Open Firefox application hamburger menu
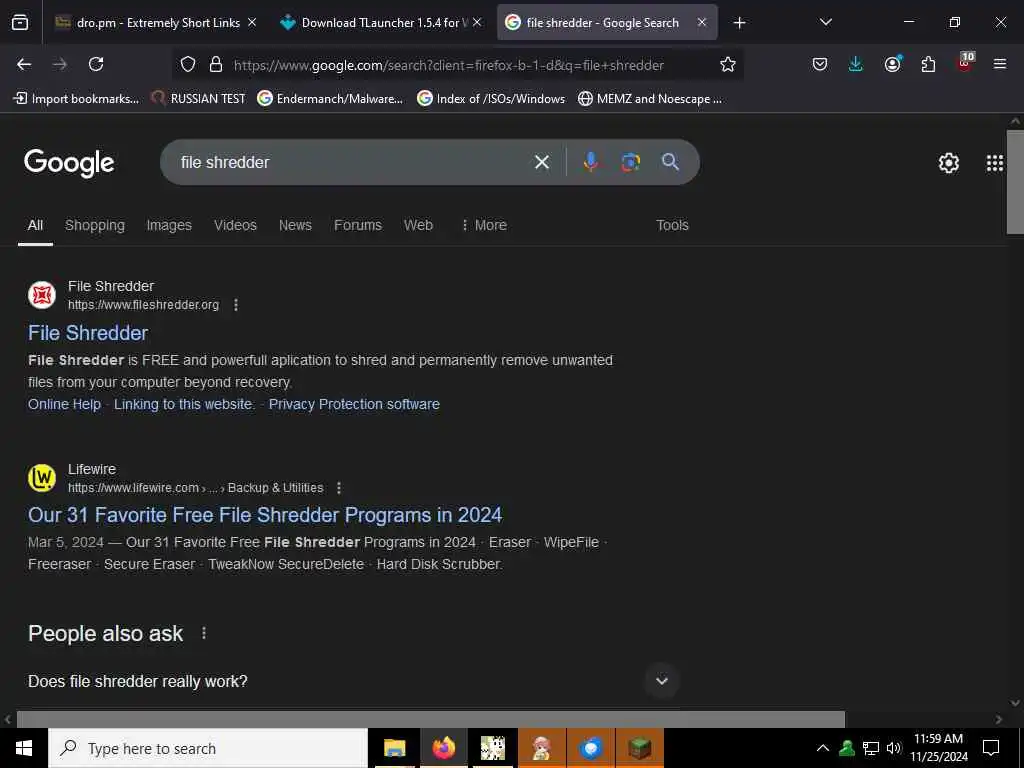This screenshot has height=768, width=1024. pyautogui.click(x=1000, y=64)
